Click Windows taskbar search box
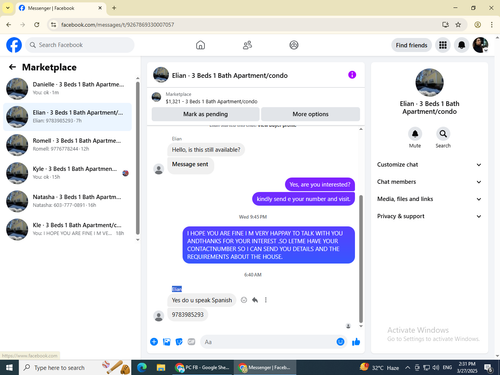Viewport: 500px width, 375px height. (75, 368)
